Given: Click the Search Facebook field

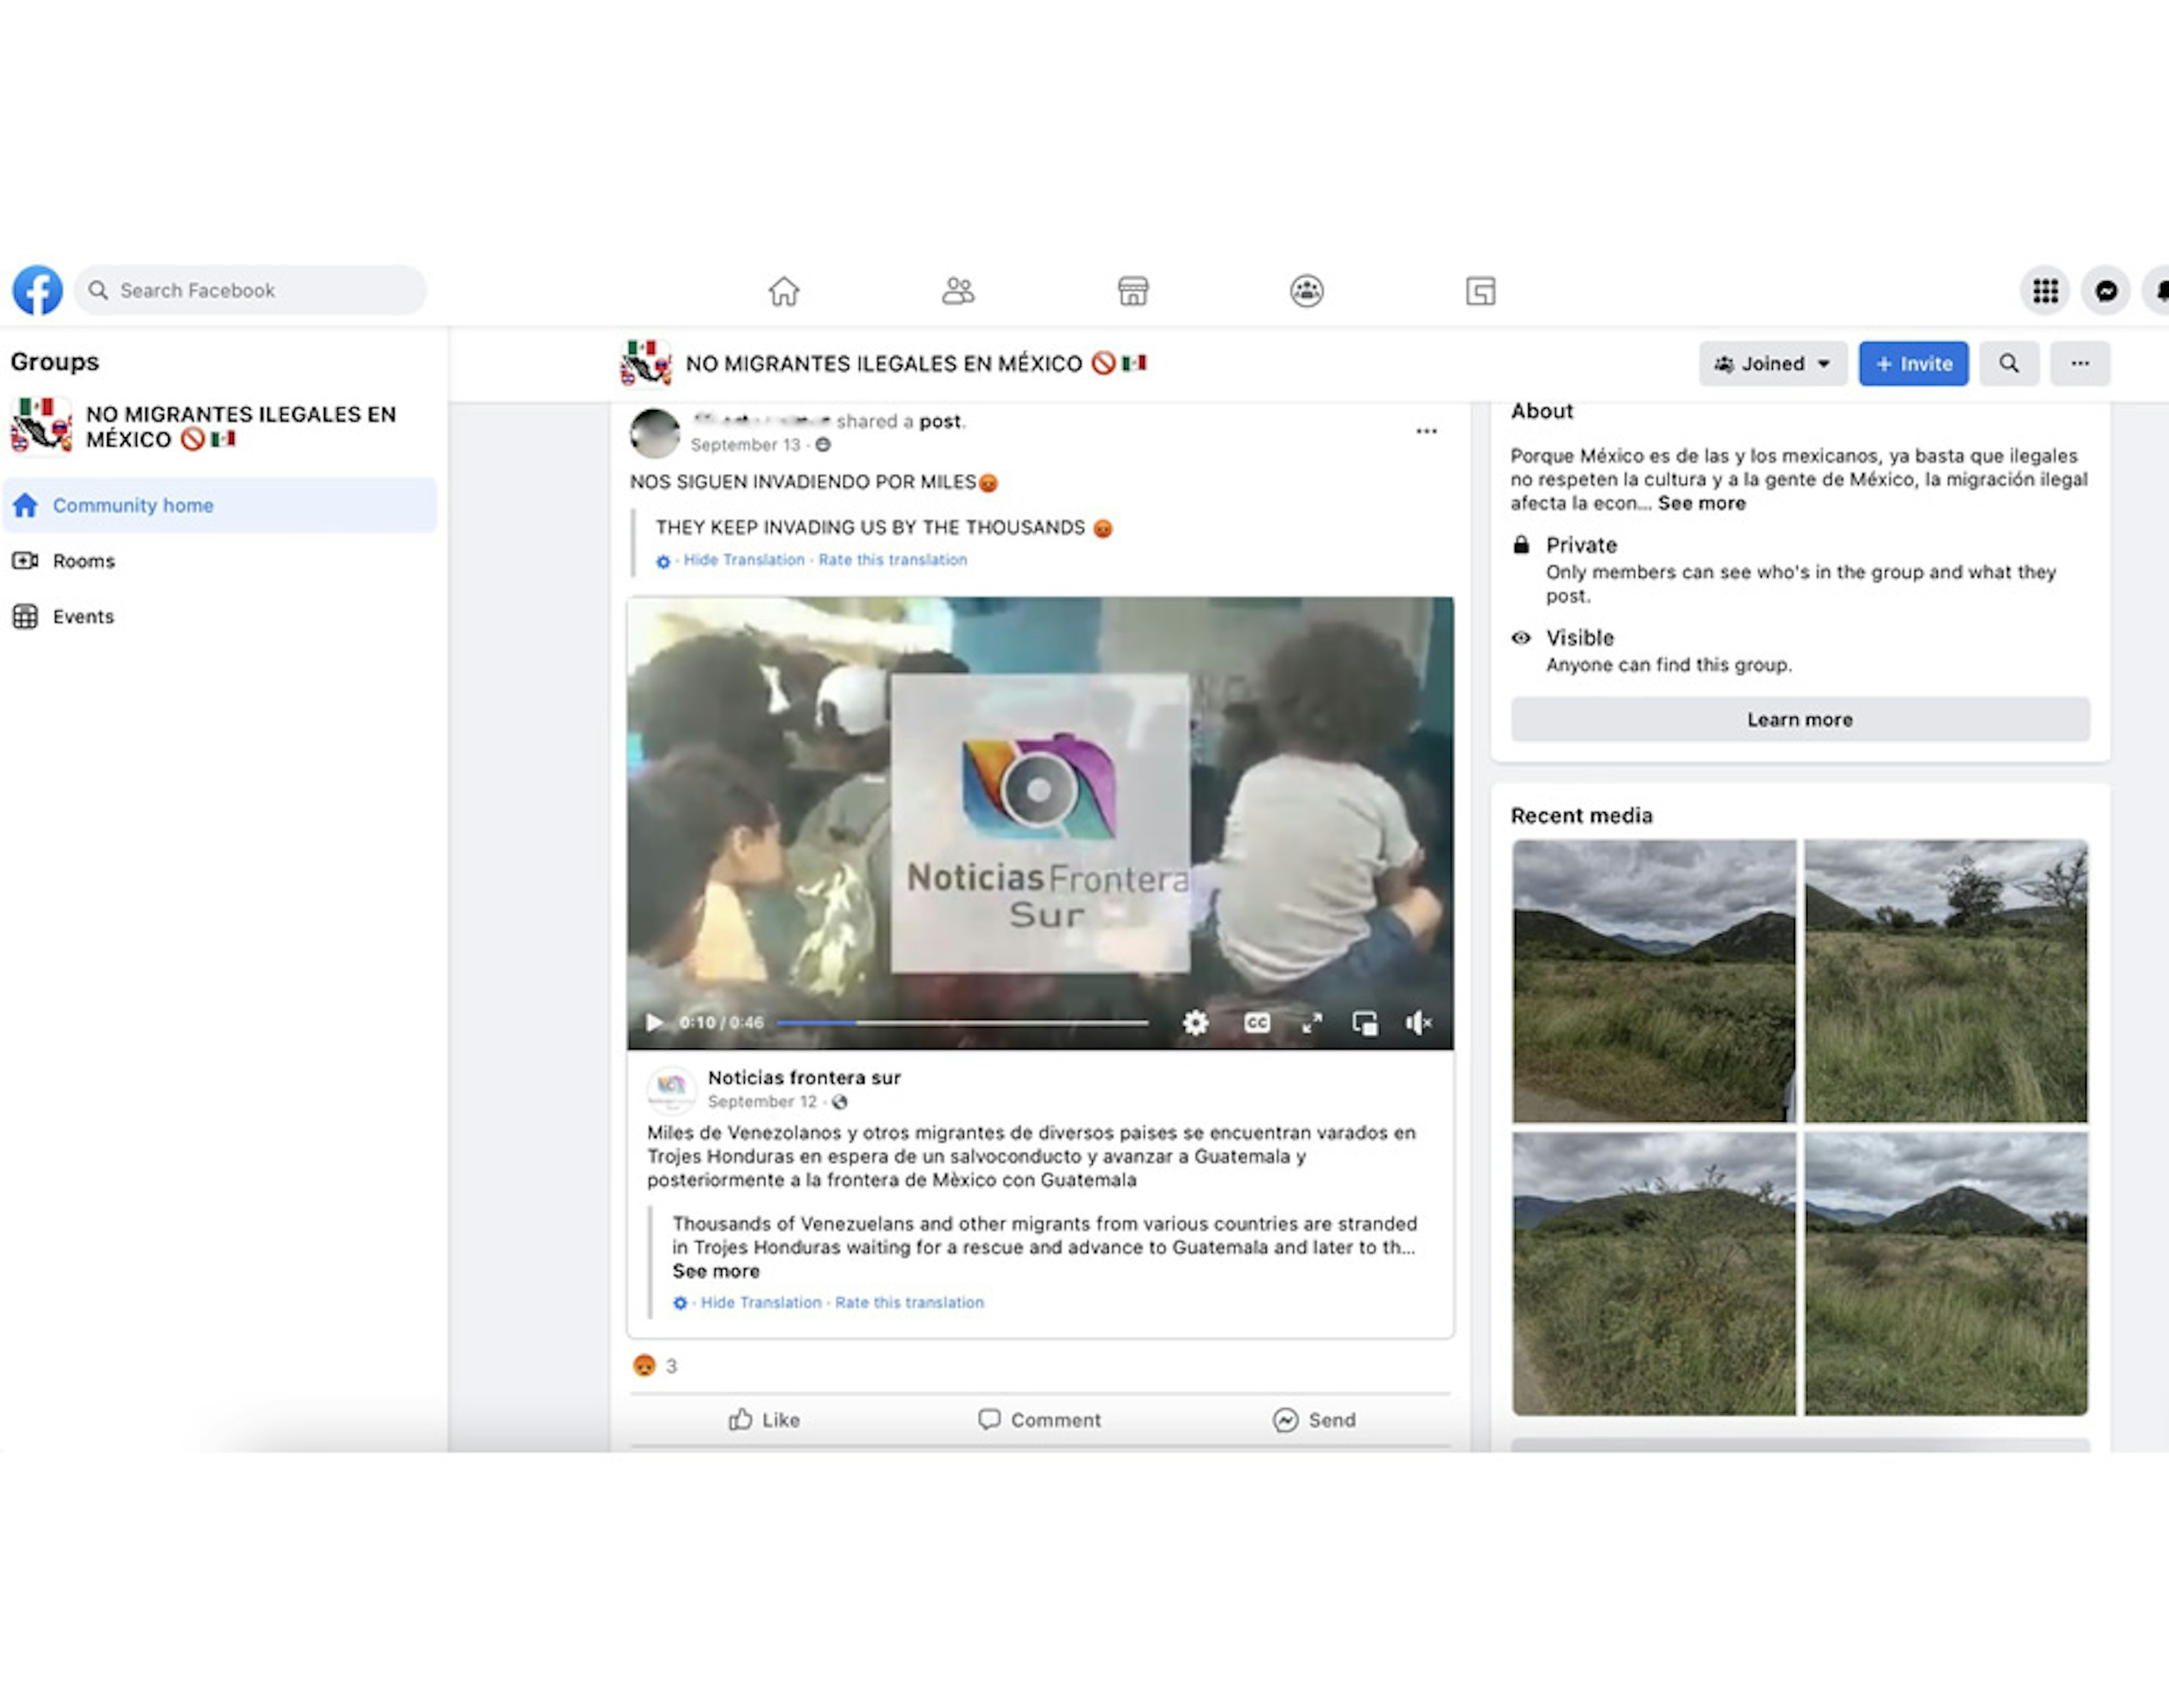Looking at the screenshot, I should (x=250, y=290).
